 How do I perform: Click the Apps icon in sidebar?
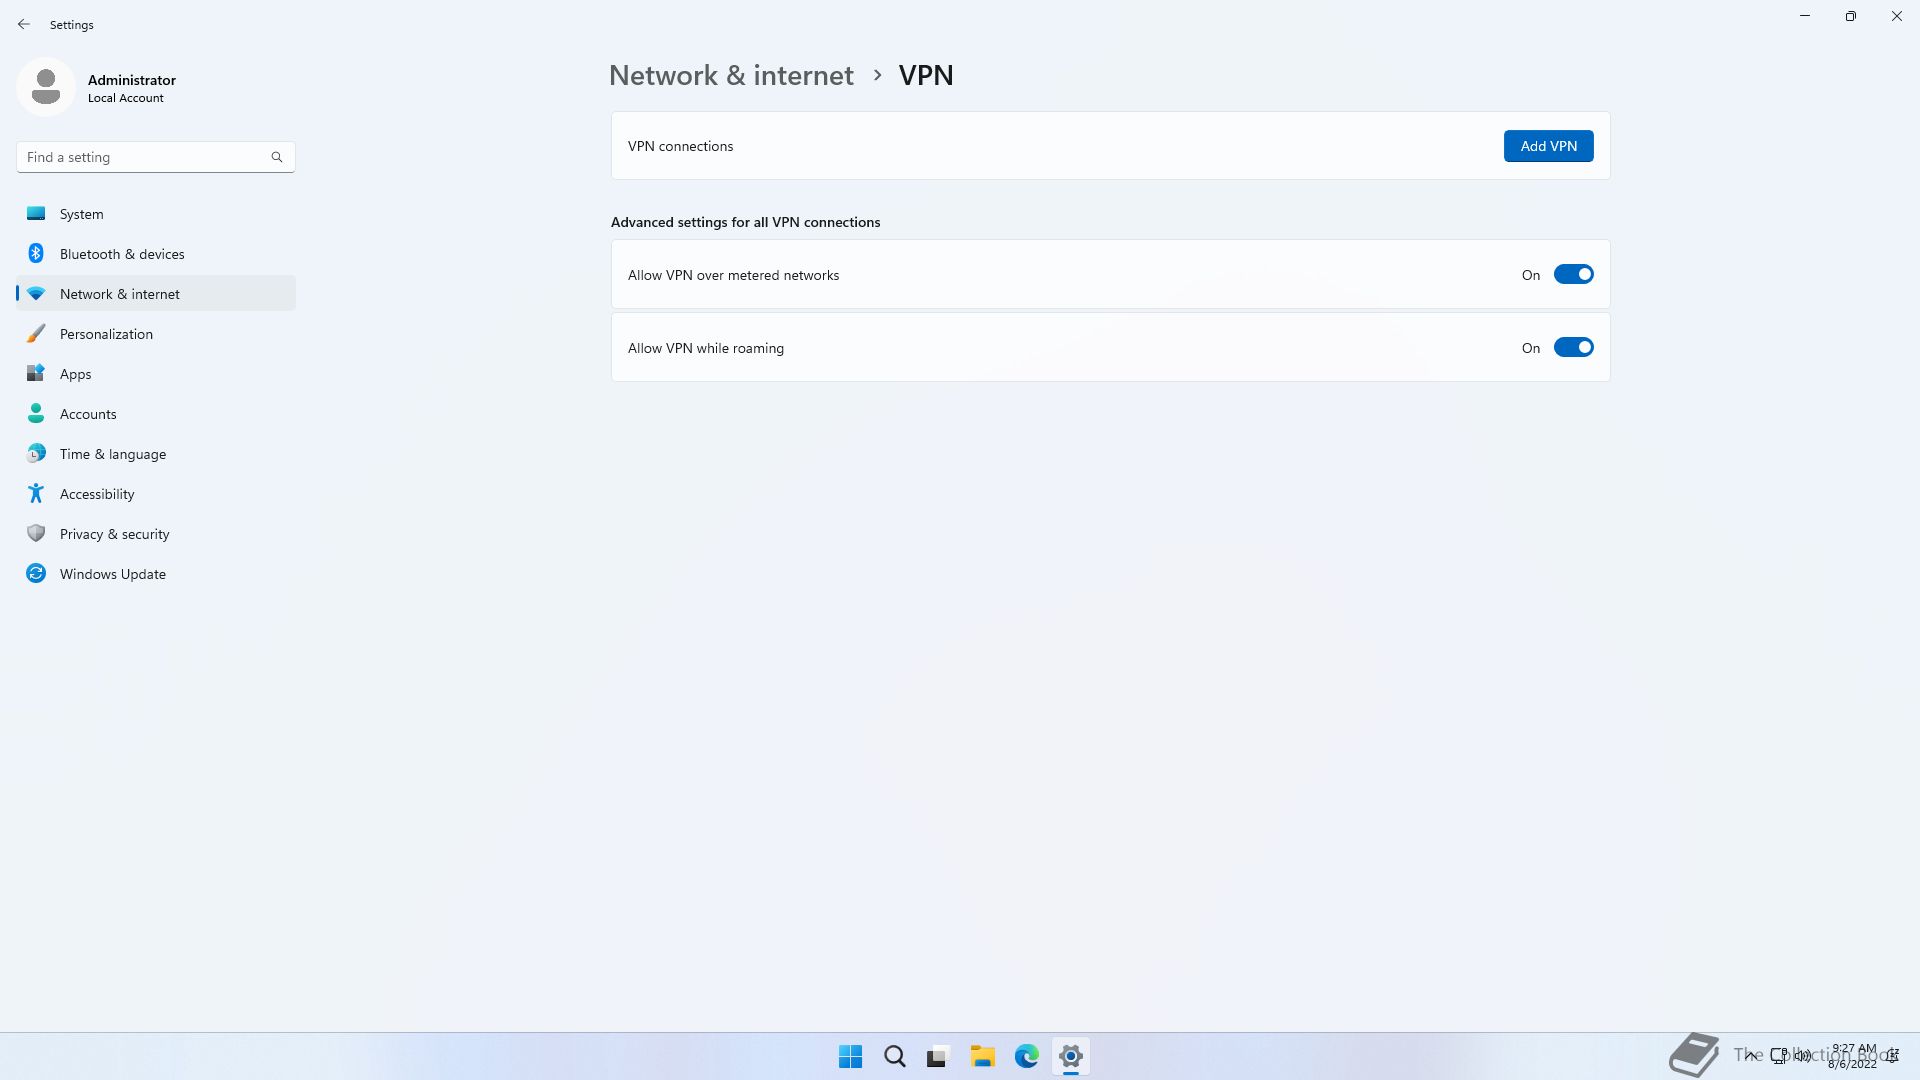(x=36, y=373)
